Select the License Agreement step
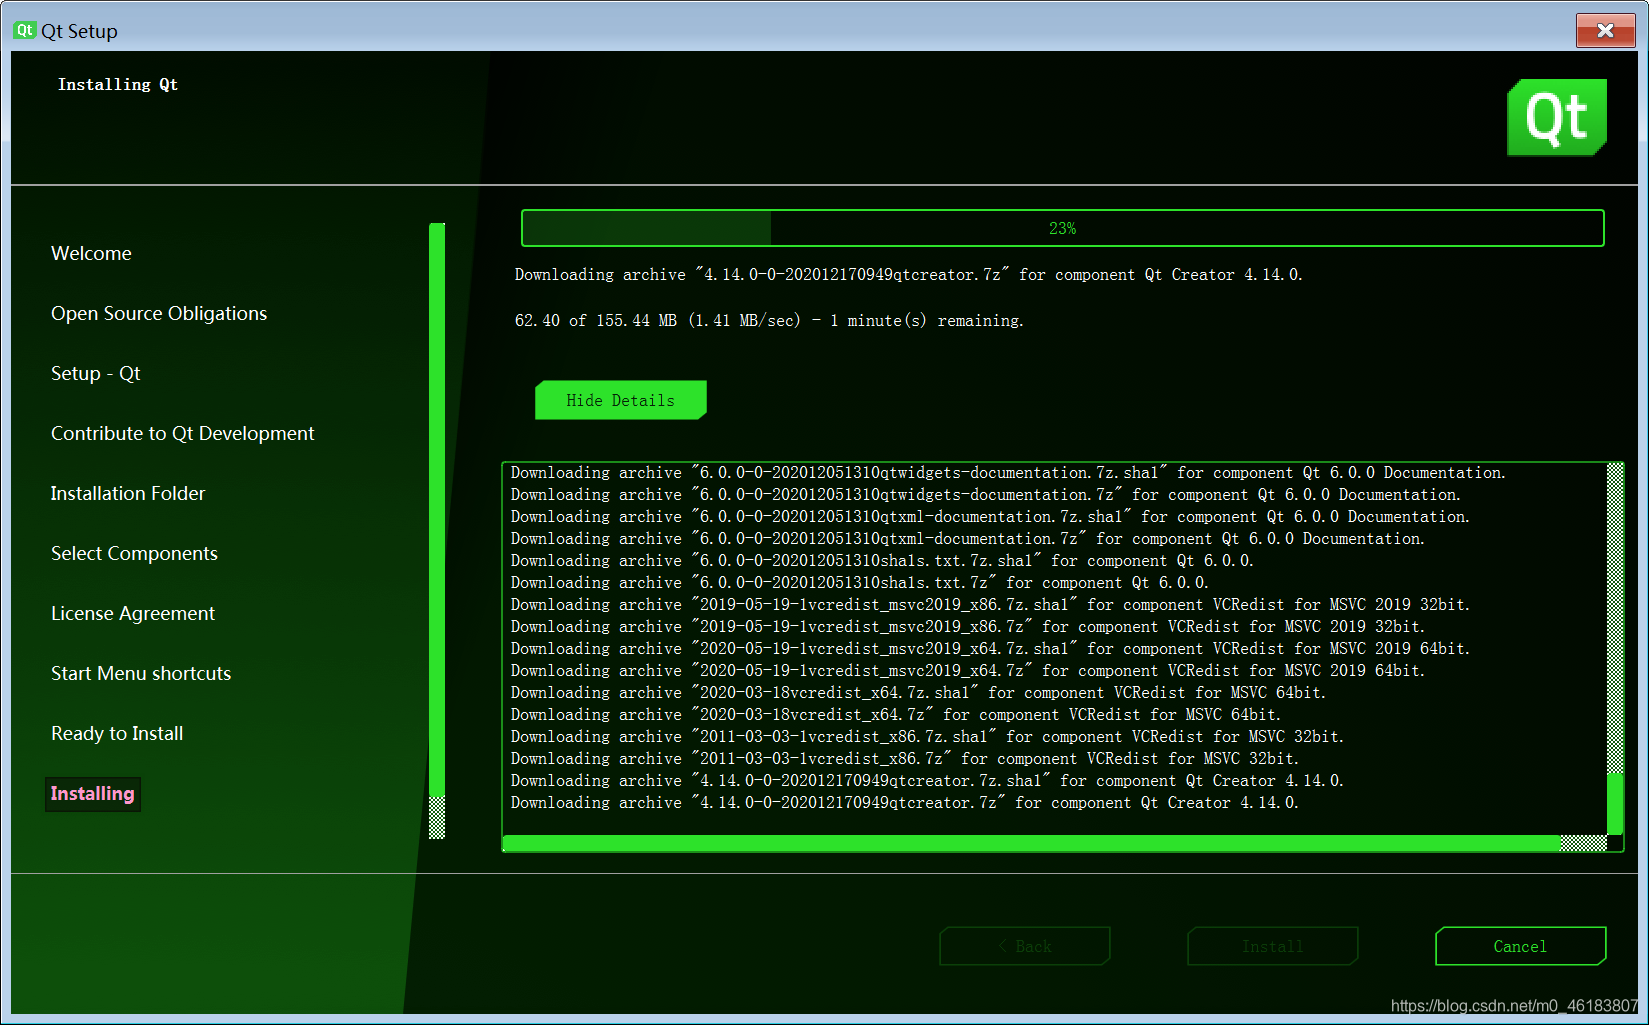The width and height of the screenshot is (1649, 1025). (133, 613)
